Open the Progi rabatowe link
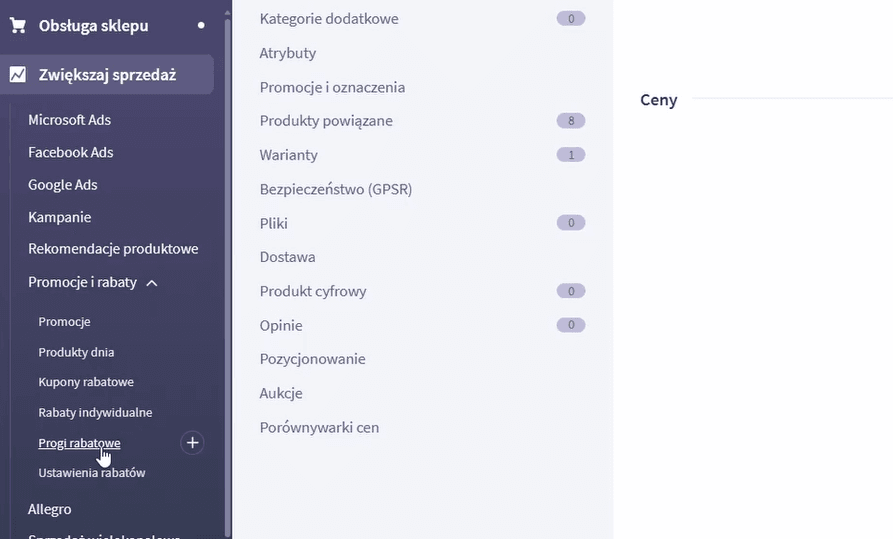The height and width of the screenshot is (539, 893). (79, 443)
